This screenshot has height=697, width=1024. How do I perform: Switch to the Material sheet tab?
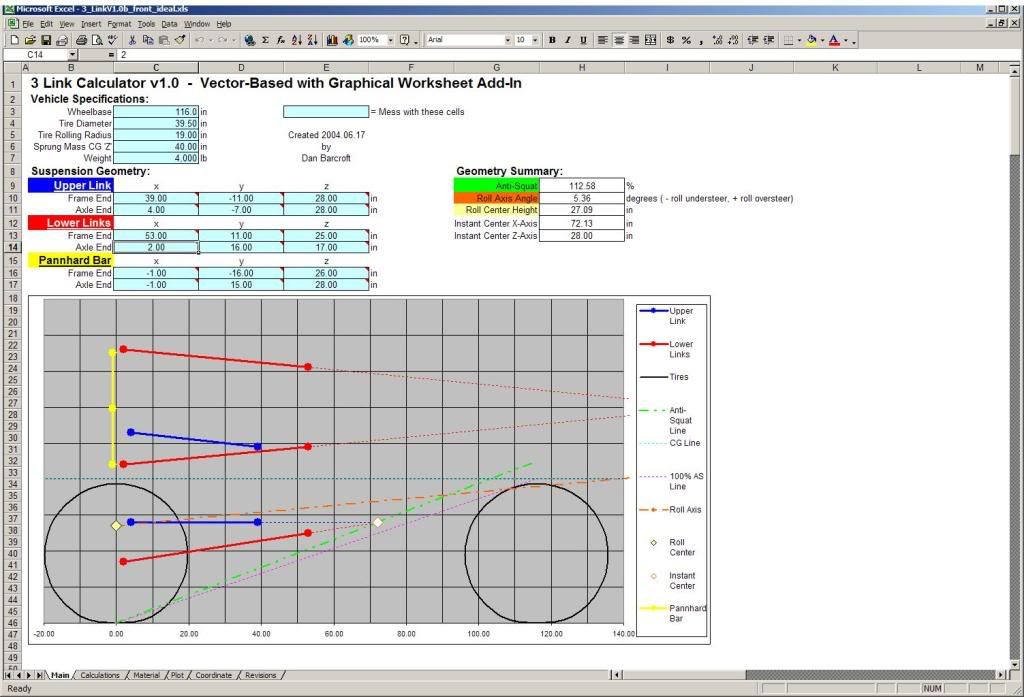(x=146, y=675)
